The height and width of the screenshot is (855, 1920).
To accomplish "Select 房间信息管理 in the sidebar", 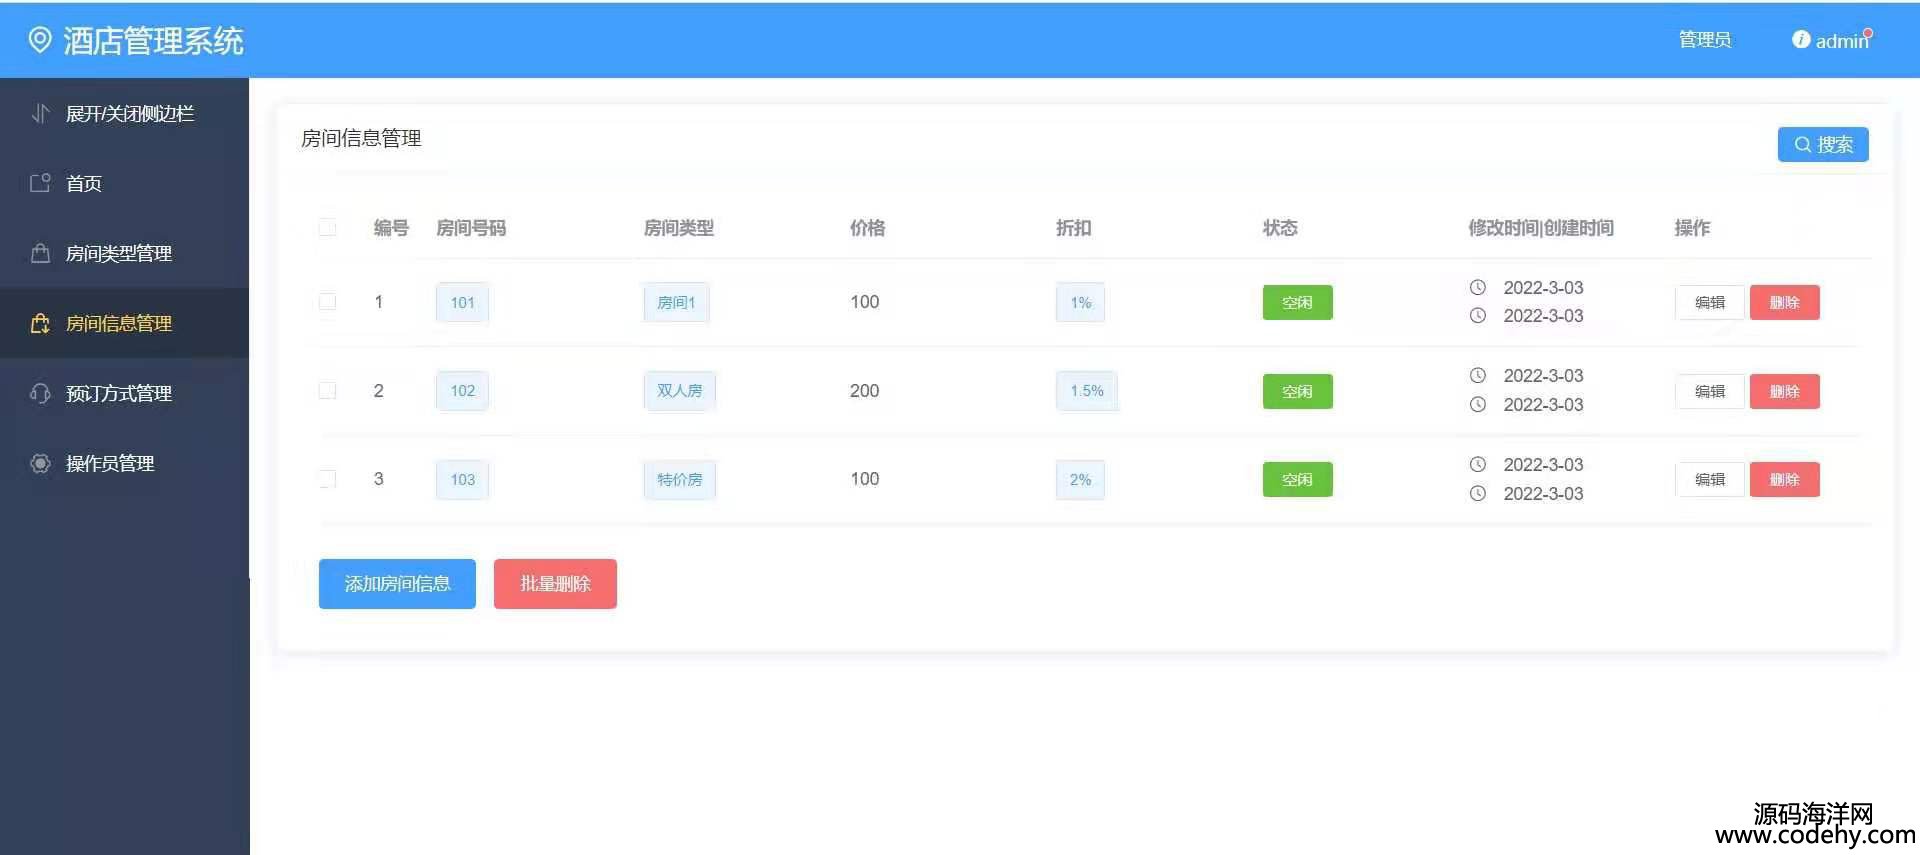I will coord(124,323).
